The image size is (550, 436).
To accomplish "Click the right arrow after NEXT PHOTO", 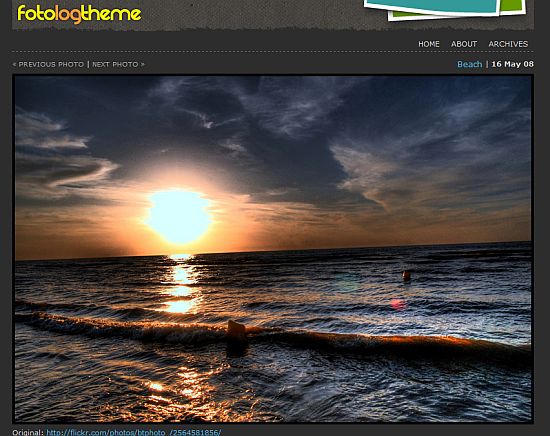I will coord(143,64).
